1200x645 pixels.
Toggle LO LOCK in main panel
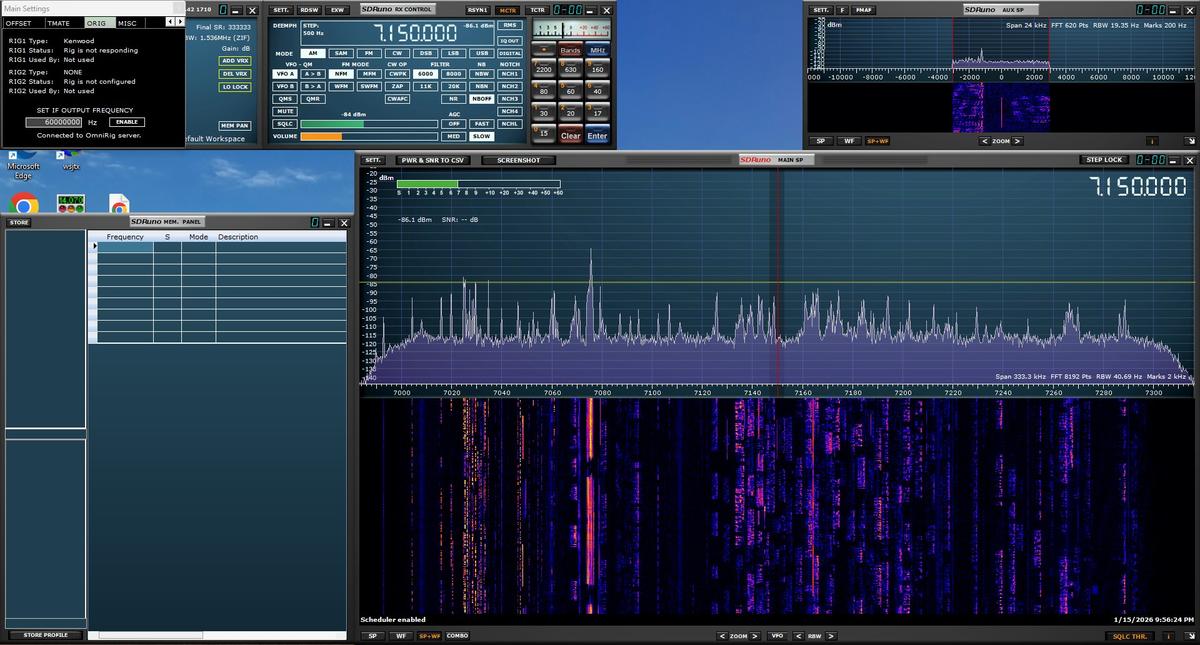pos(235,87)
